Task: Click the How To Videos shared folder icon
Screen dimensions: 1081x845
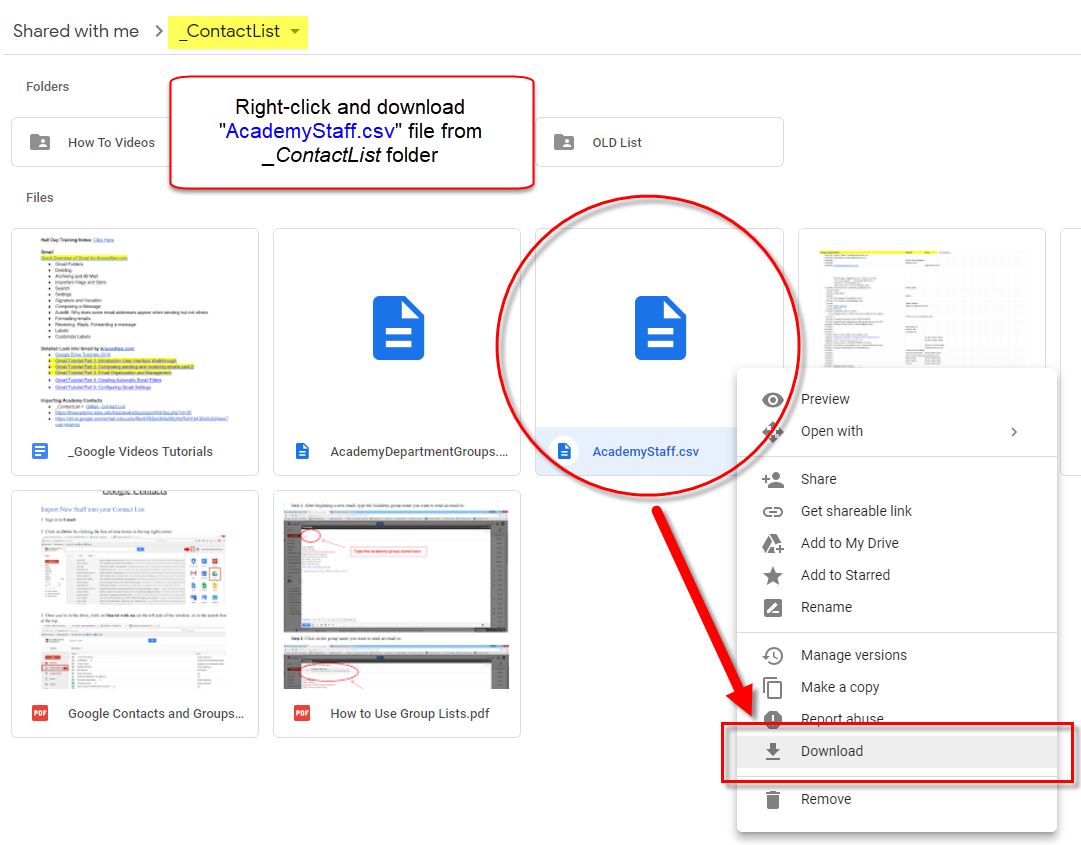Action: tap(40, 142)
